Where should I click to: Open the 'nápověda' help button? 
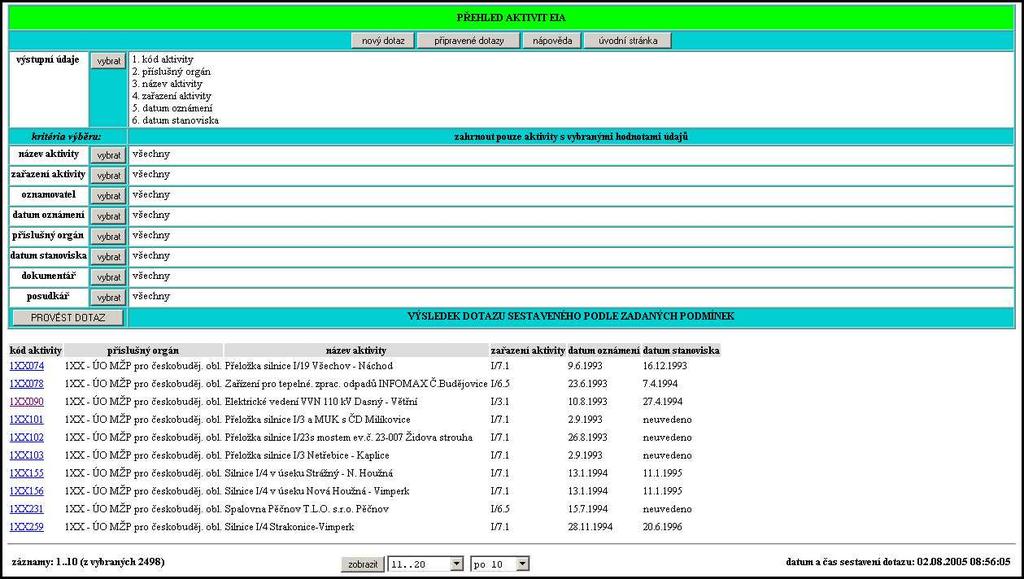point(552,40)
